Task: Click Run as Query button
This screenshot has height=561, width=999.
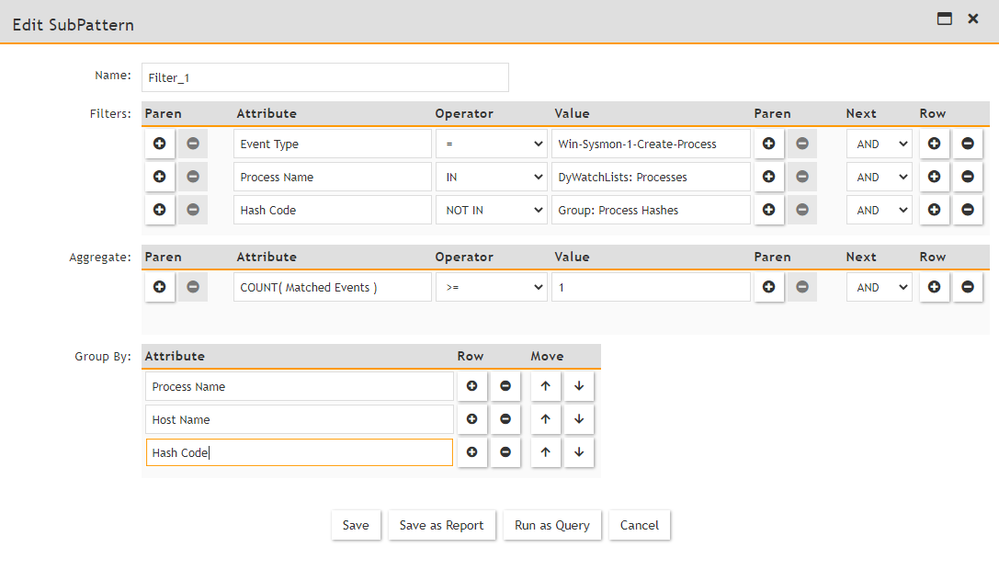Action: tap(552, 525)
